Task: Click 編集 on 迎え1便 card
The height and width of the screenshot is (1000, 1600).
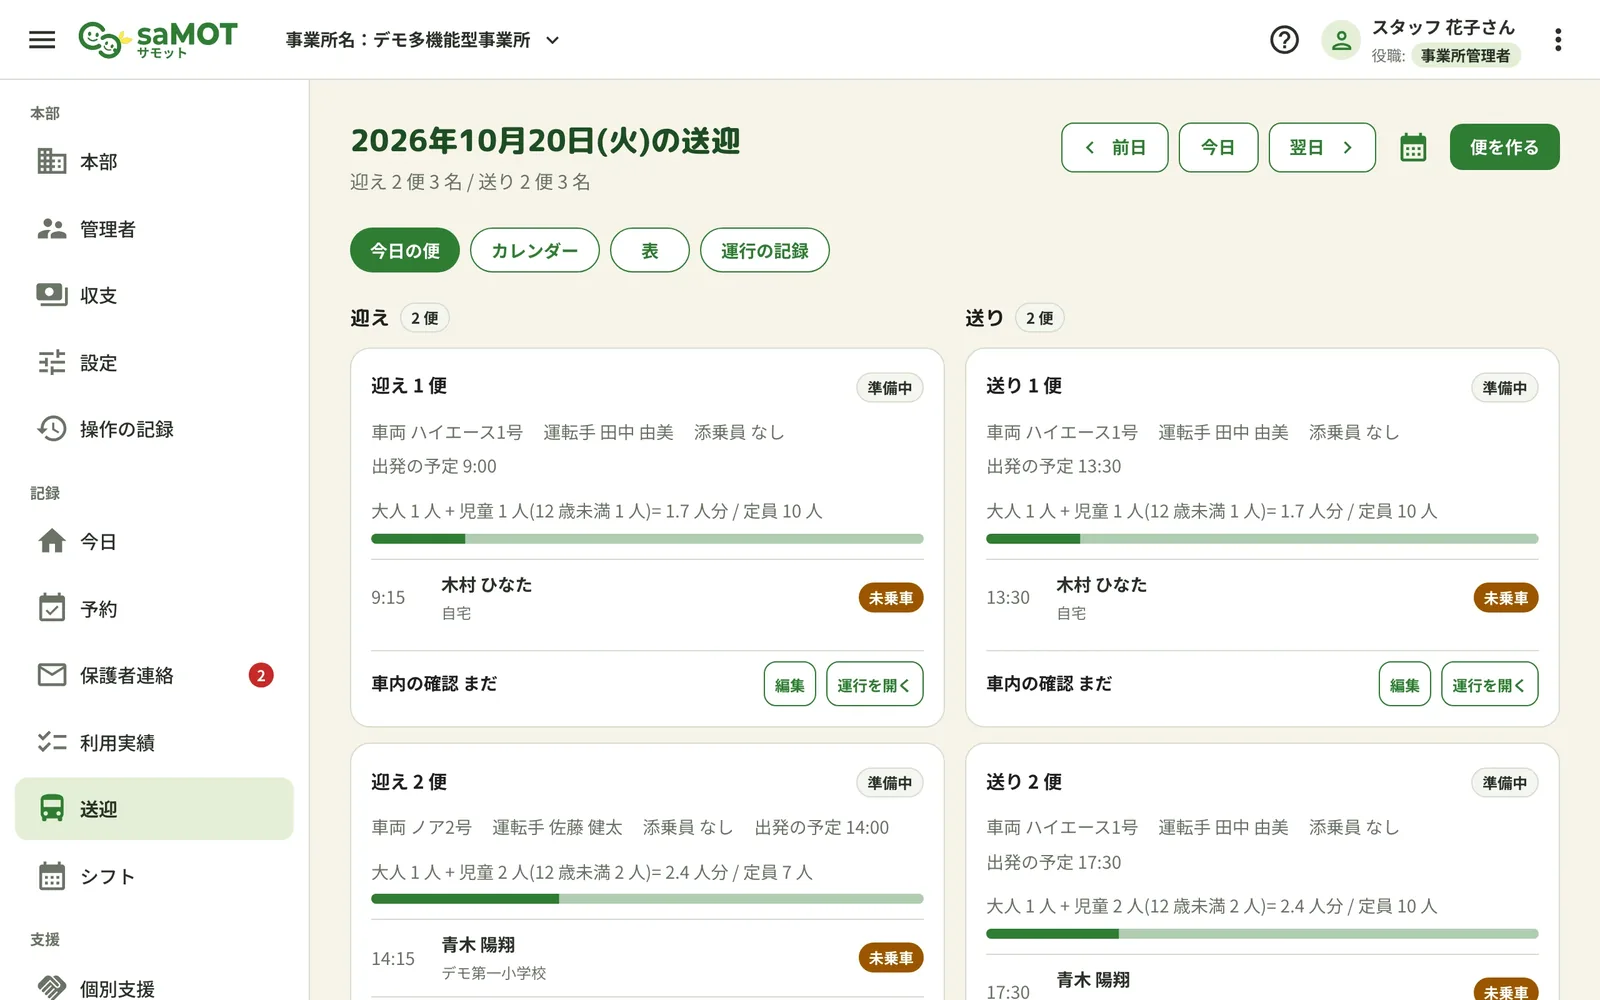Action: (x=790, y=684)
